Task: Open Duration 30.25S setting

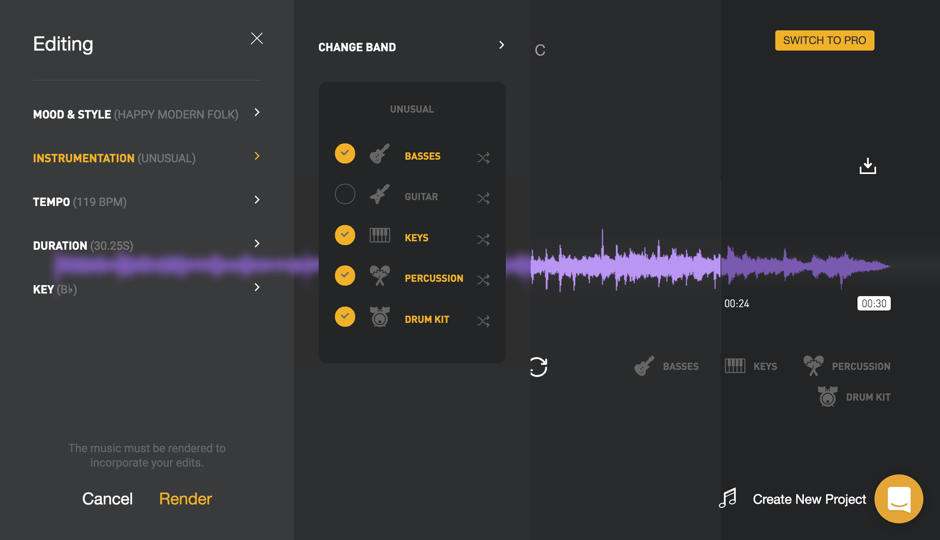Action: [x=147, y=245]
